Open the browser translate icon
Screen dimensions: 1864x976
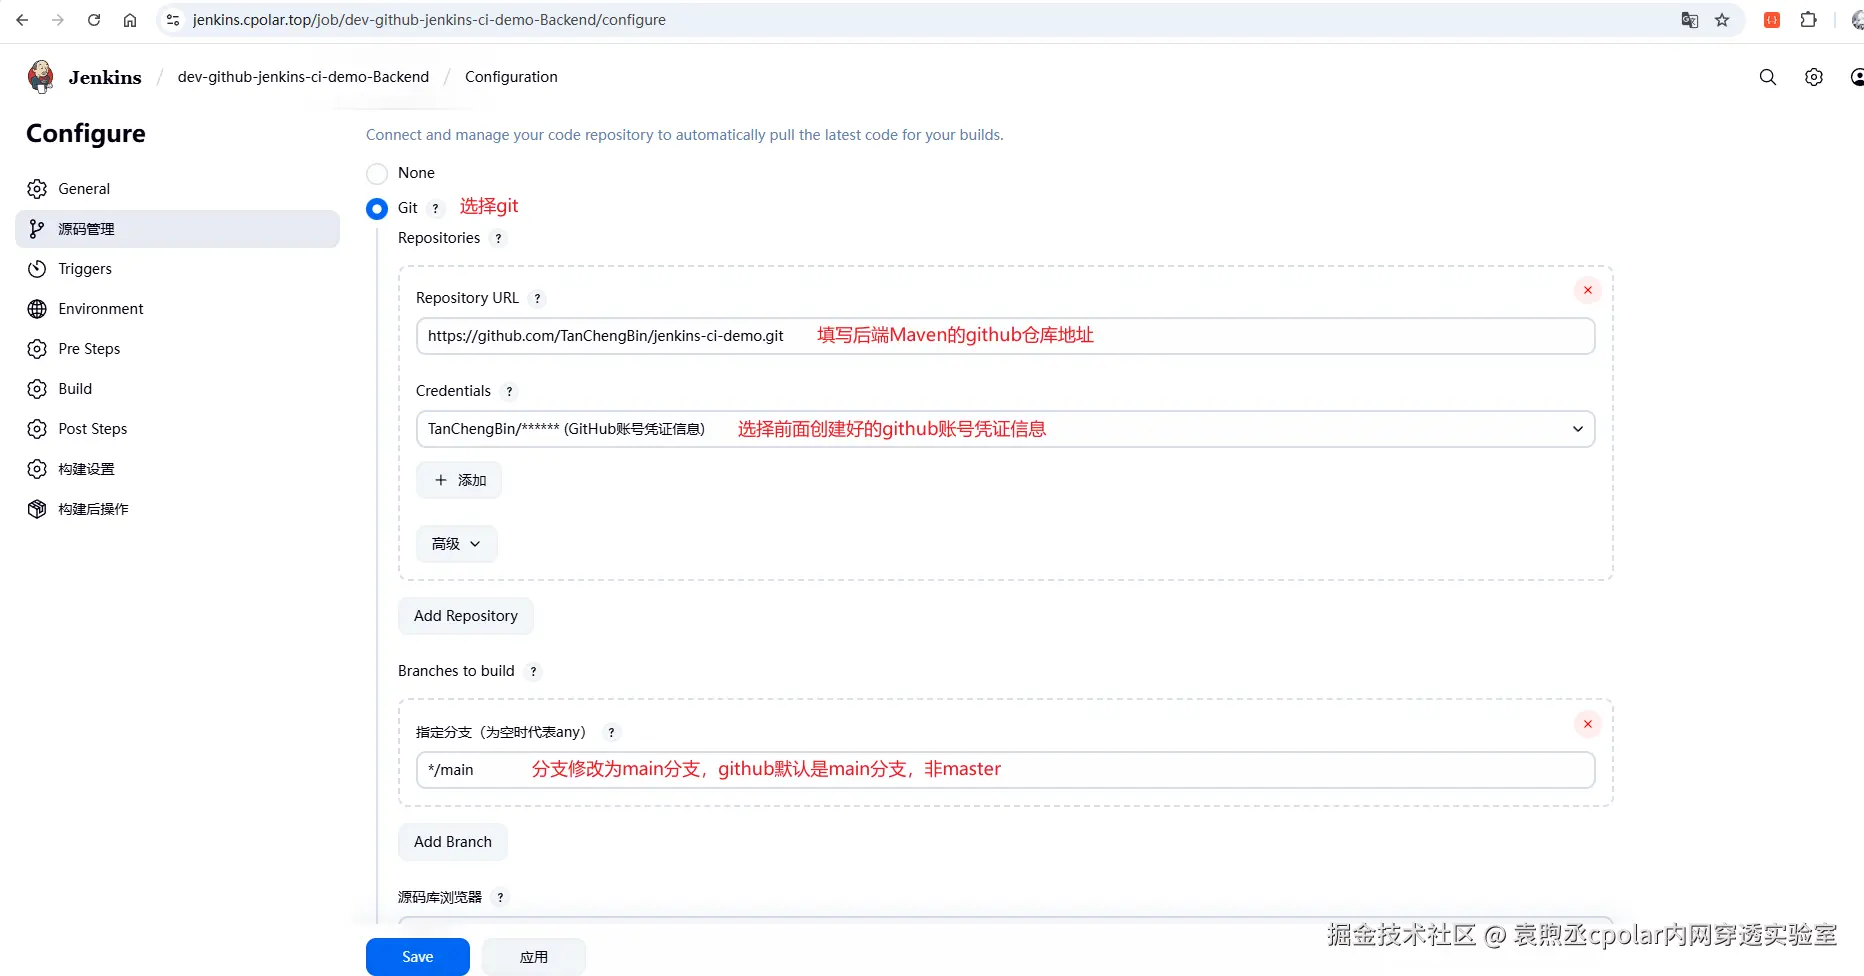pos(1690,20)
